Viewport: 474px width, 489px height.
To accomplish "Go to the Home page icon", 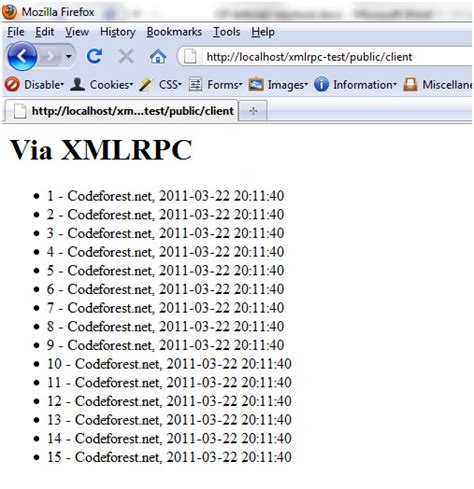I will [158, 56].
